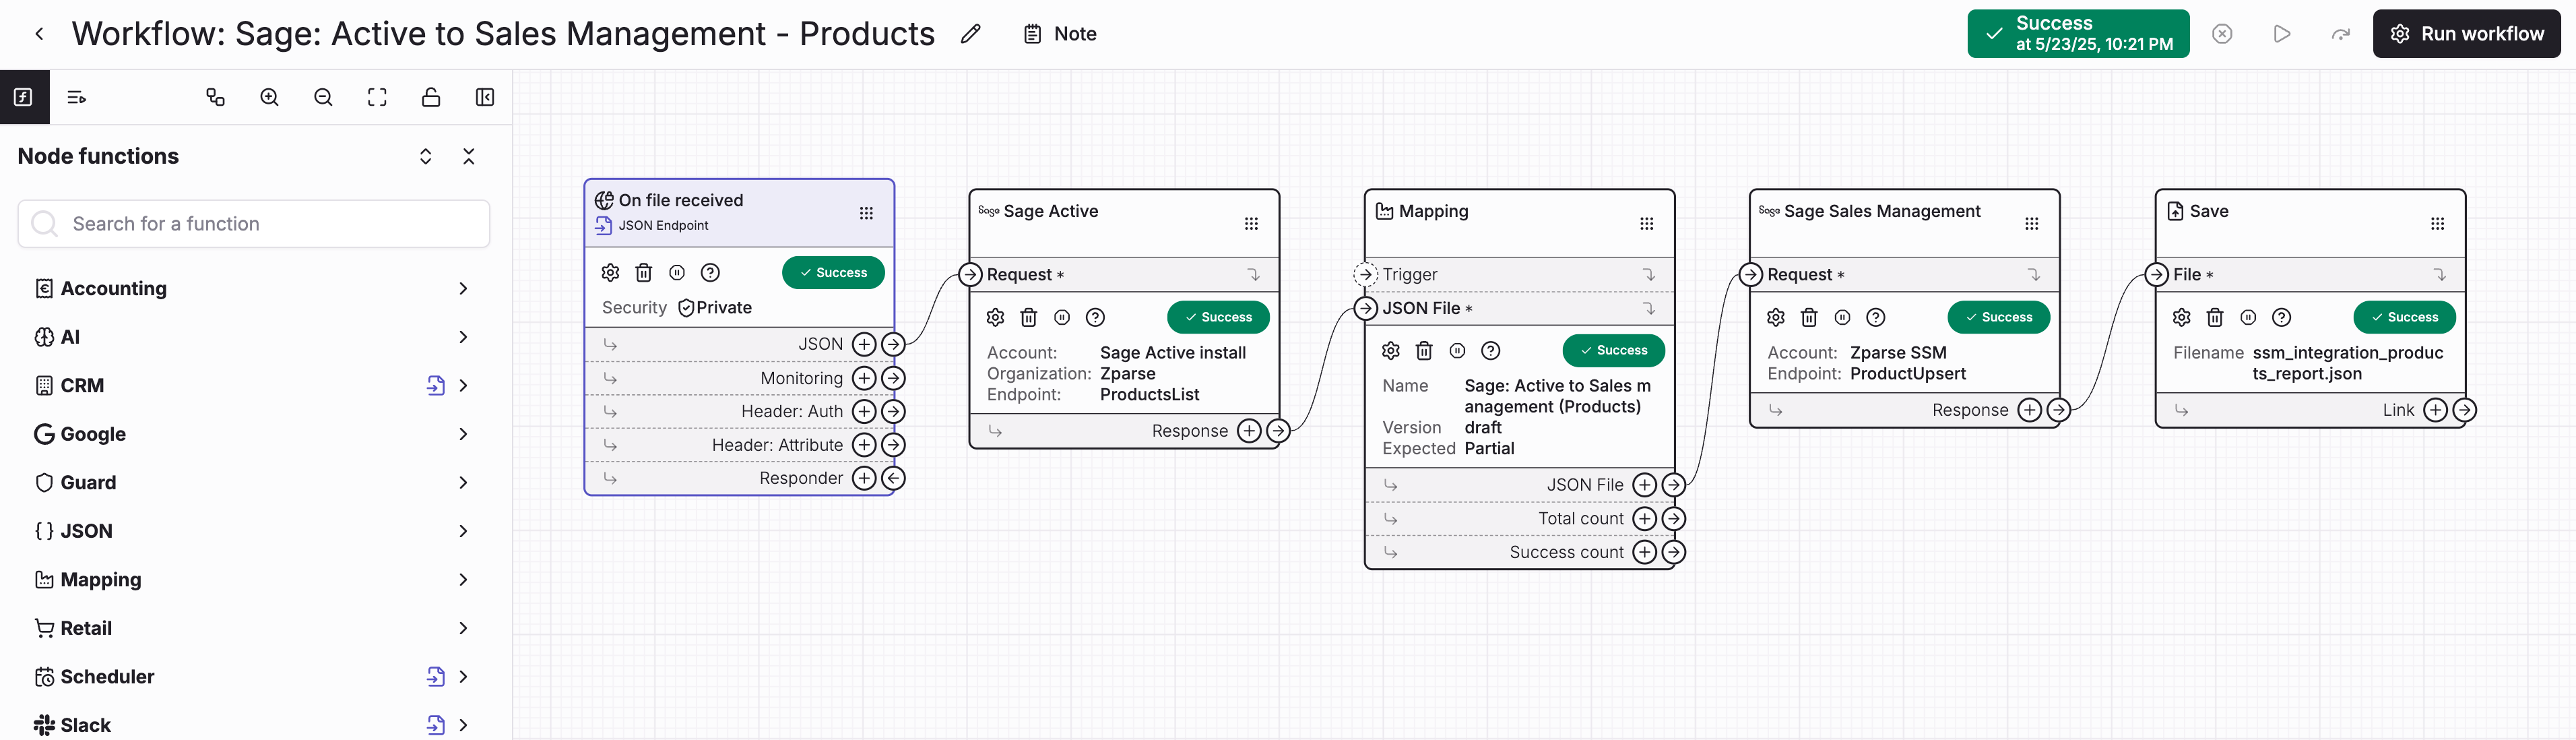Collapse the side panel icon
The image size is (2576, 740).
coord(485,97)
